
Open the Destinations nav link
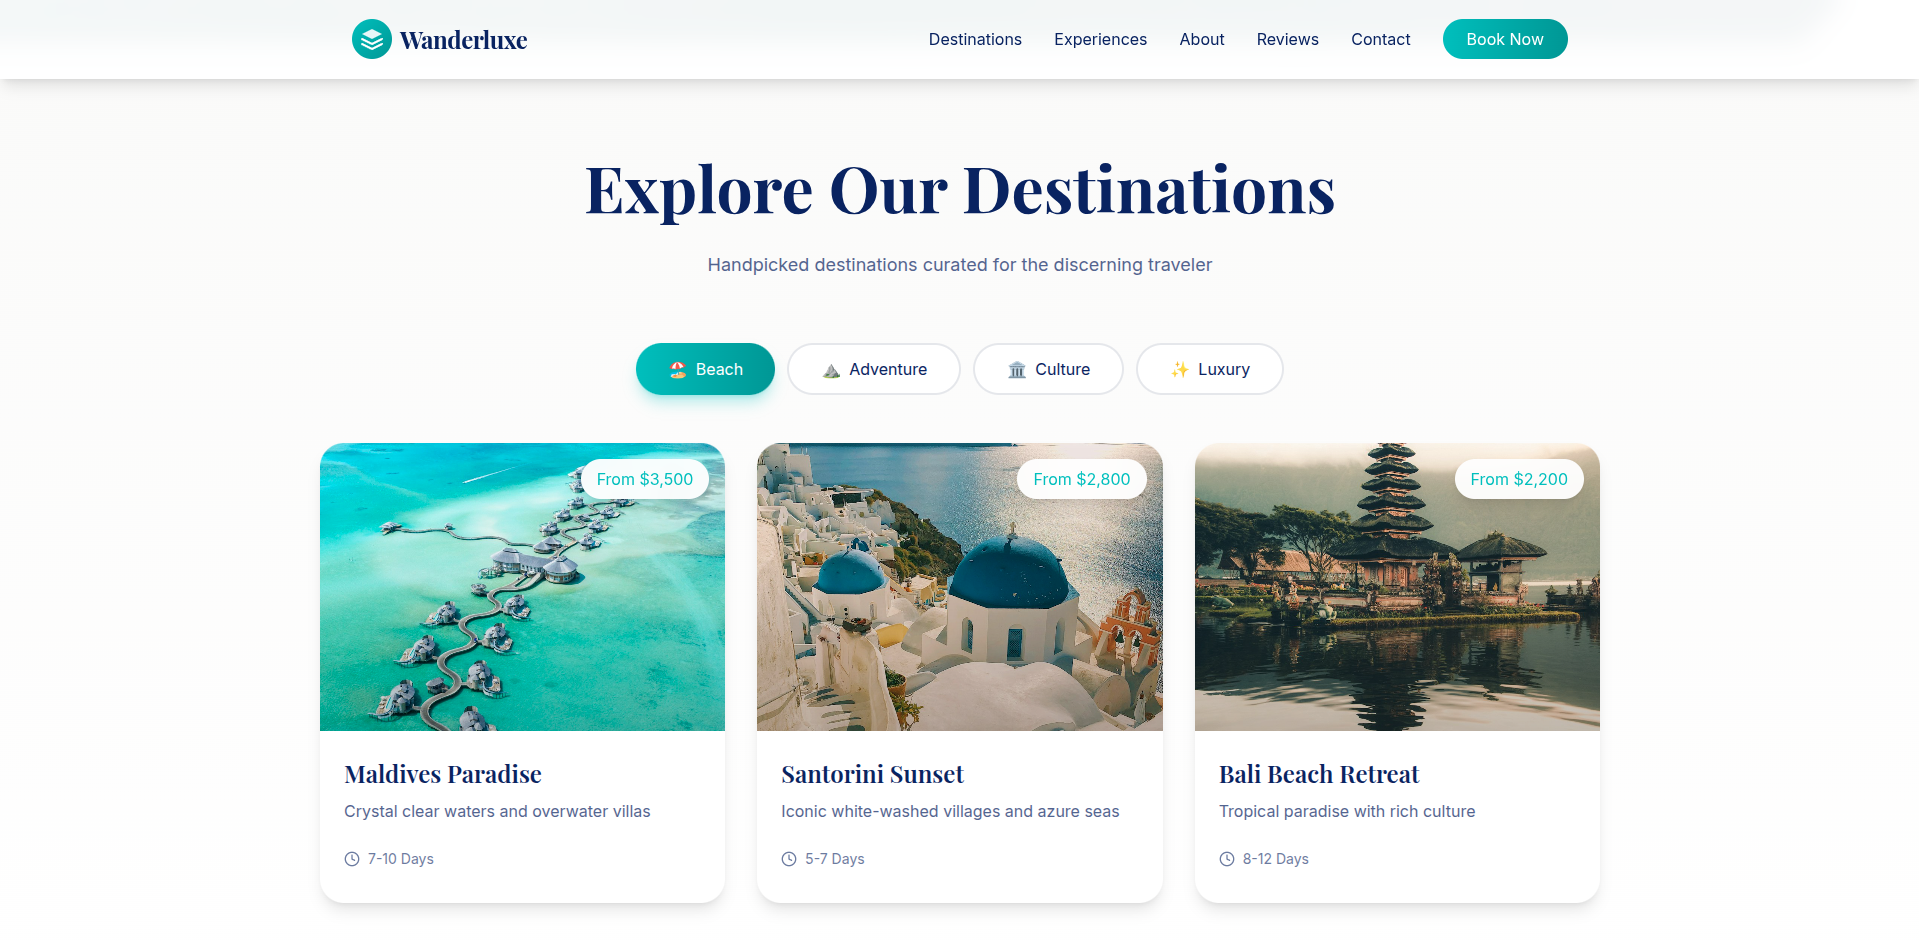coord(975,39)
